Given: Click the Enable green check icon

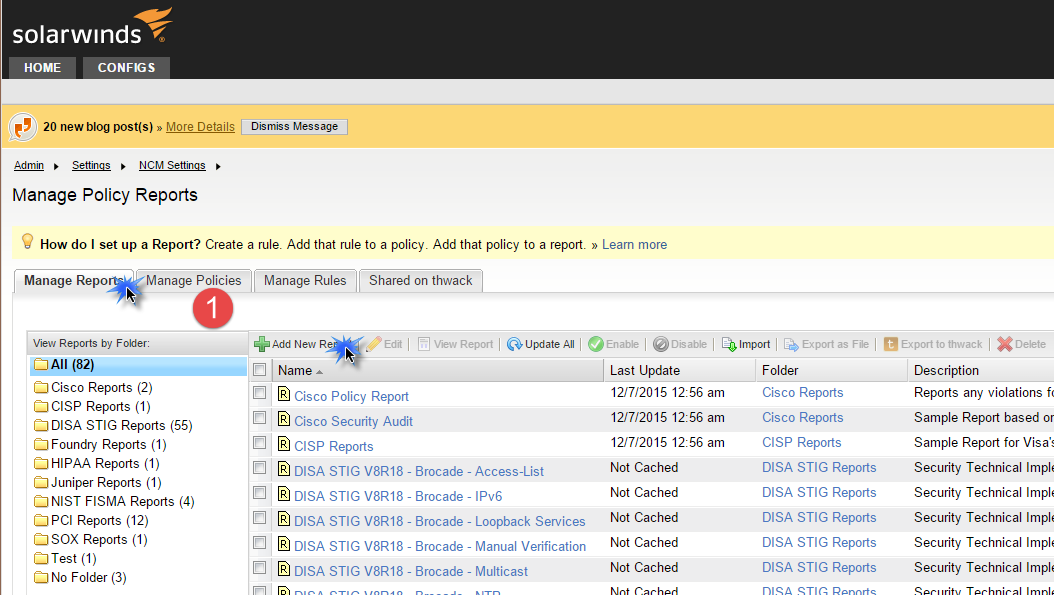Looking at the screenshot, I should [x=596, y=344].
